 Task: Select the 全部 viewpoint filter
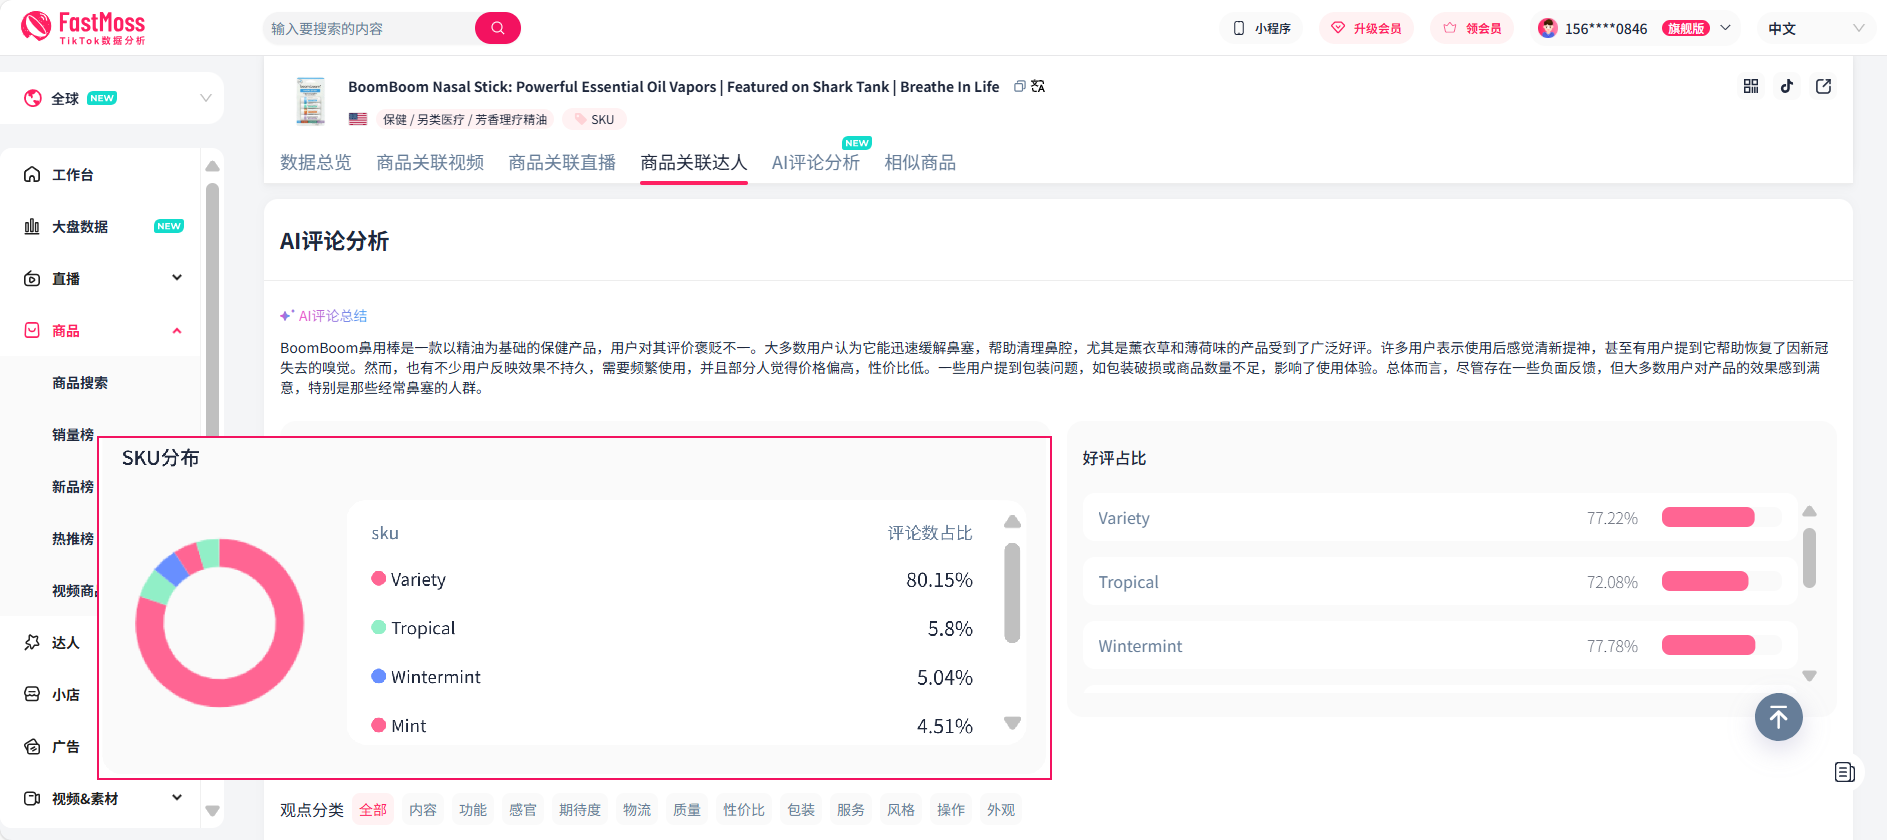(373, 810)
